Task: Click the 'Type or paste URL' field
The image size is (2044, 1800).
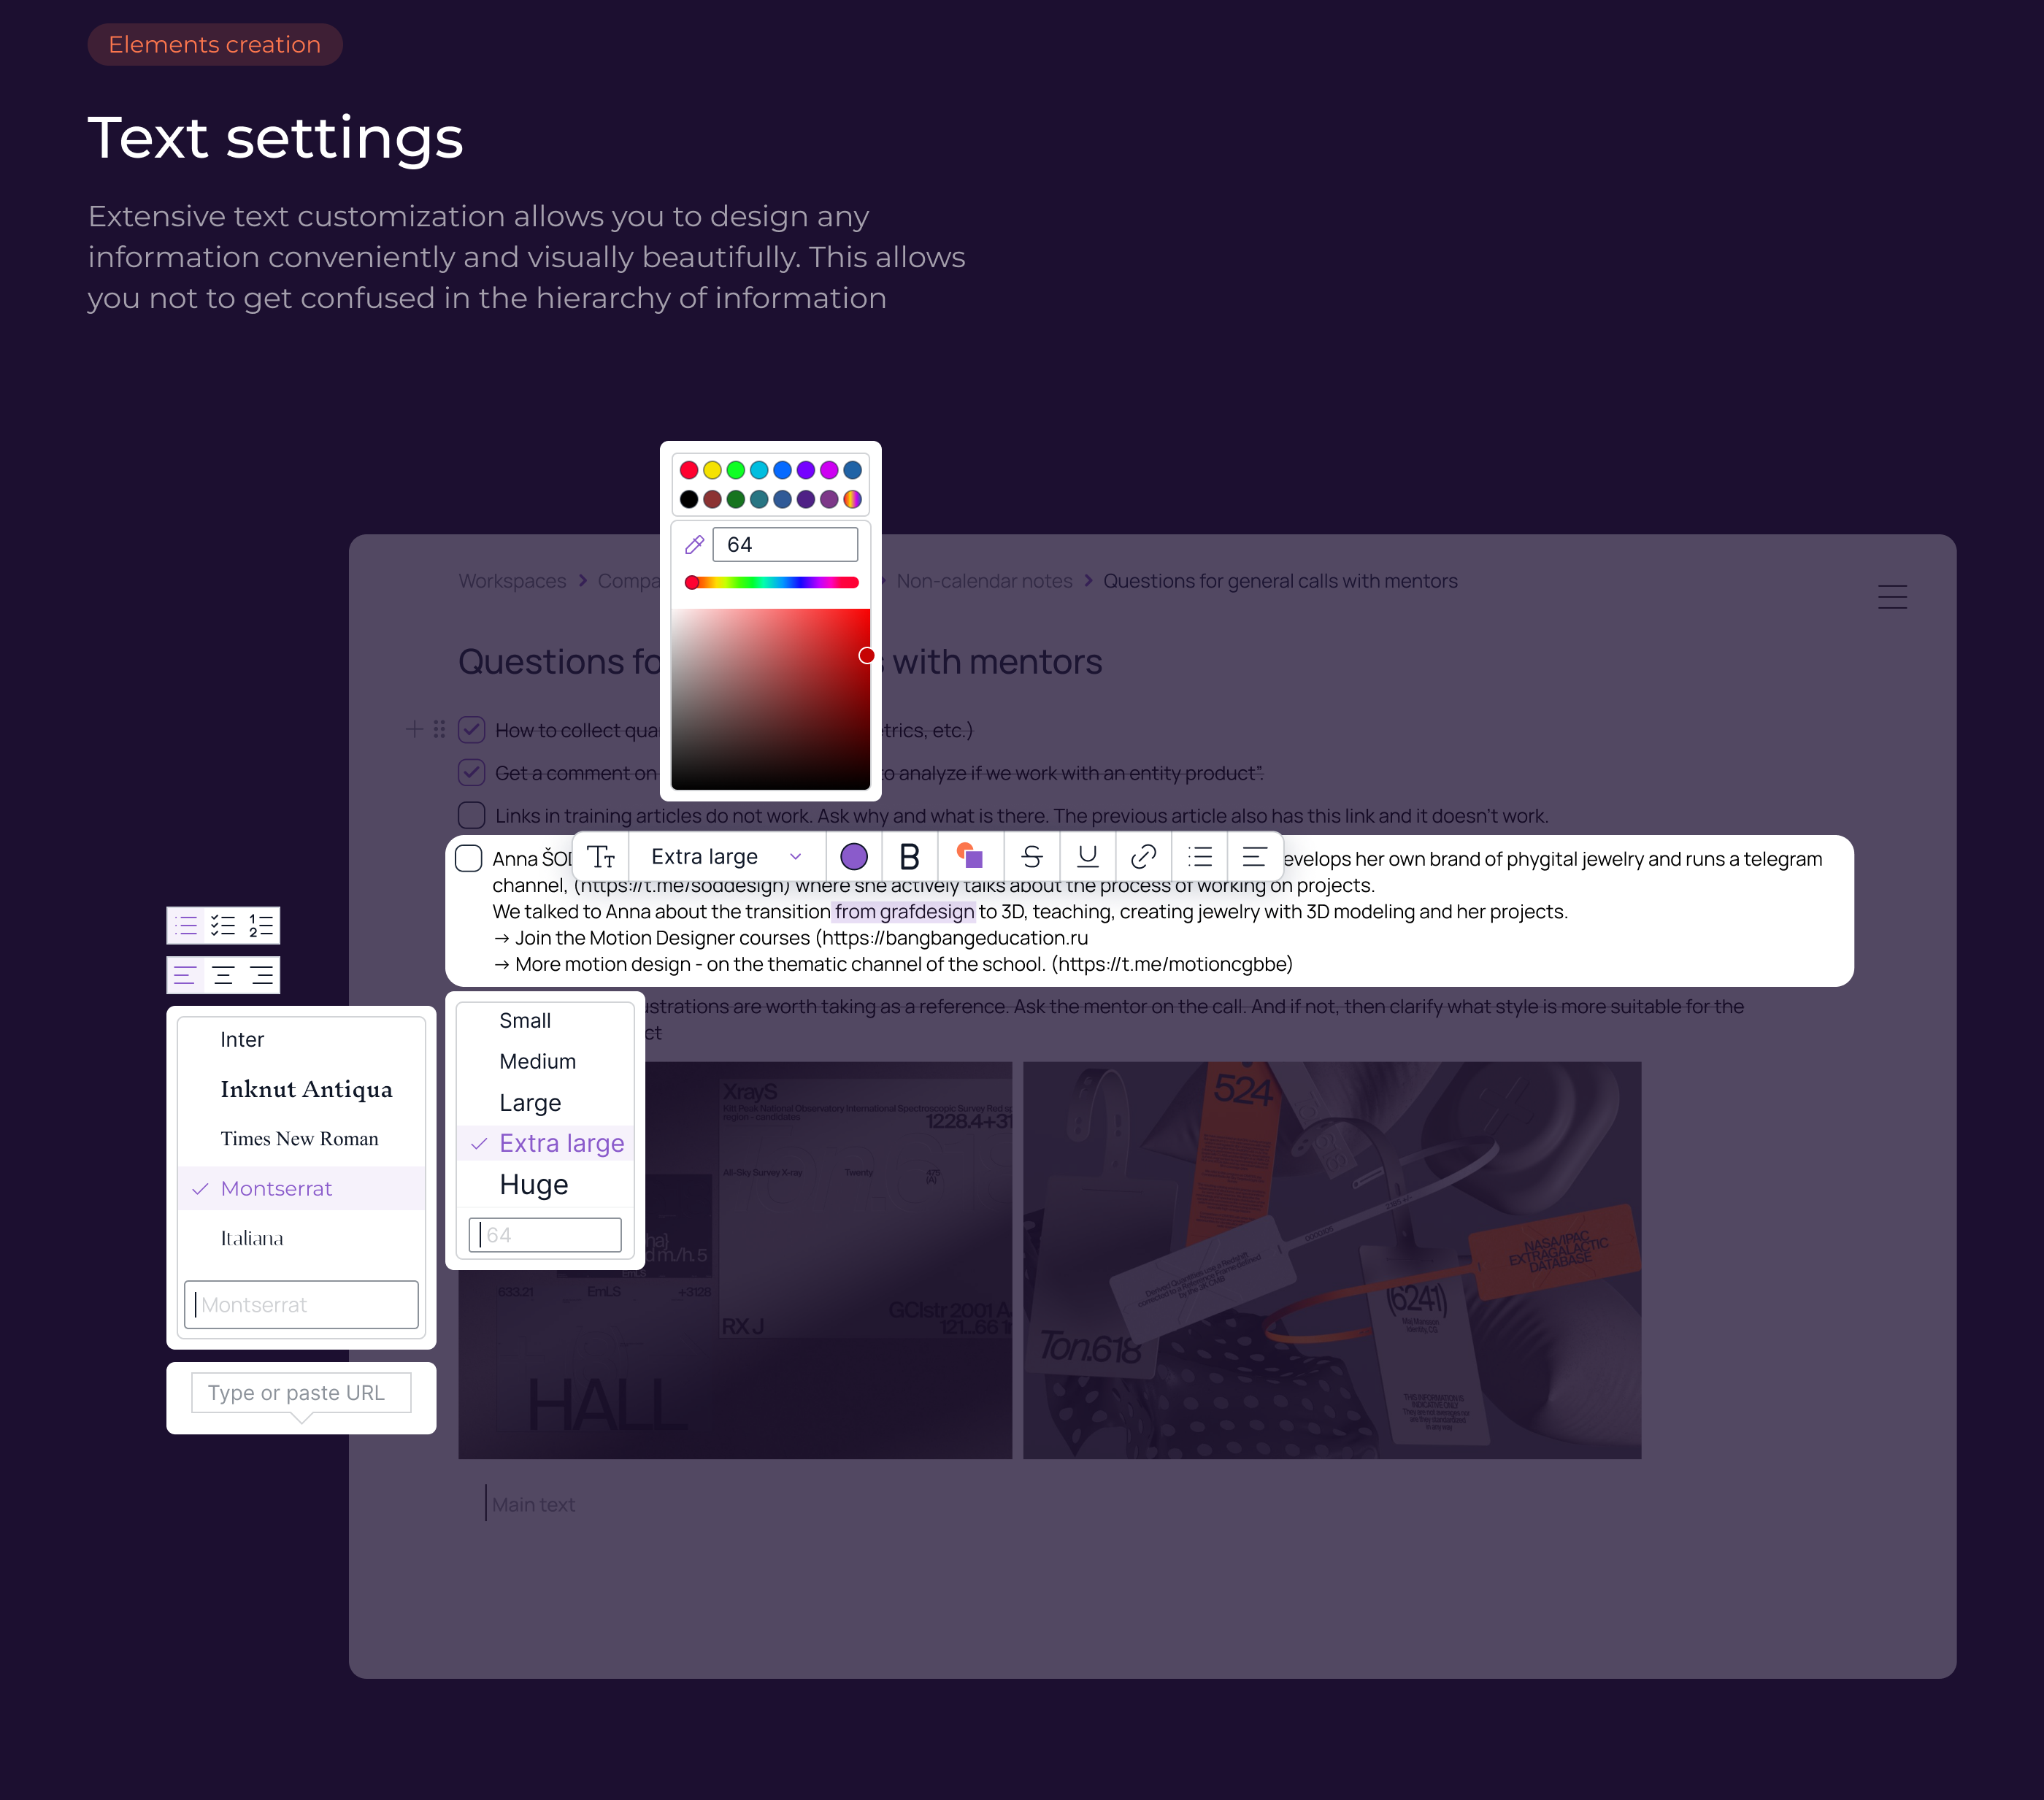Action: pyautogui.click(x=301, y=1393)
